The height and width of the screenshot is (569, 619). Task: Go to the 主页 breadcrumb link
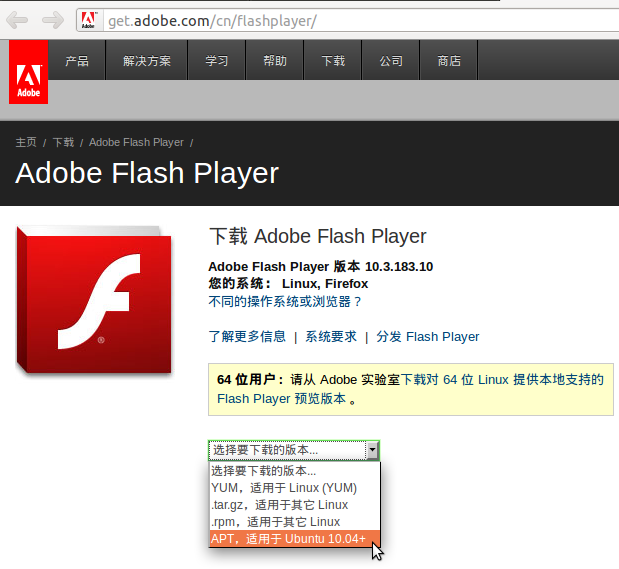click(x=26, y=142)
